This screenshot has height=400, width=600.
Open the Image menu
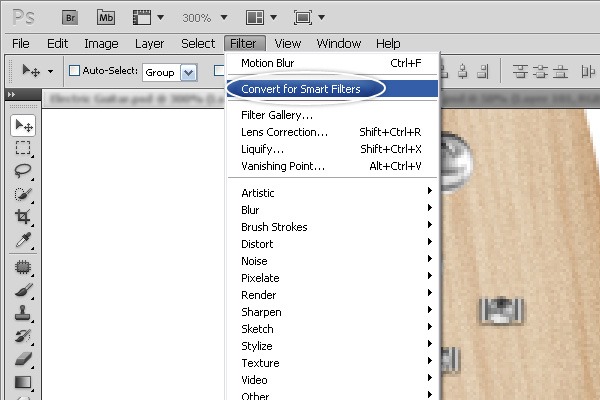tap(101, 44)
